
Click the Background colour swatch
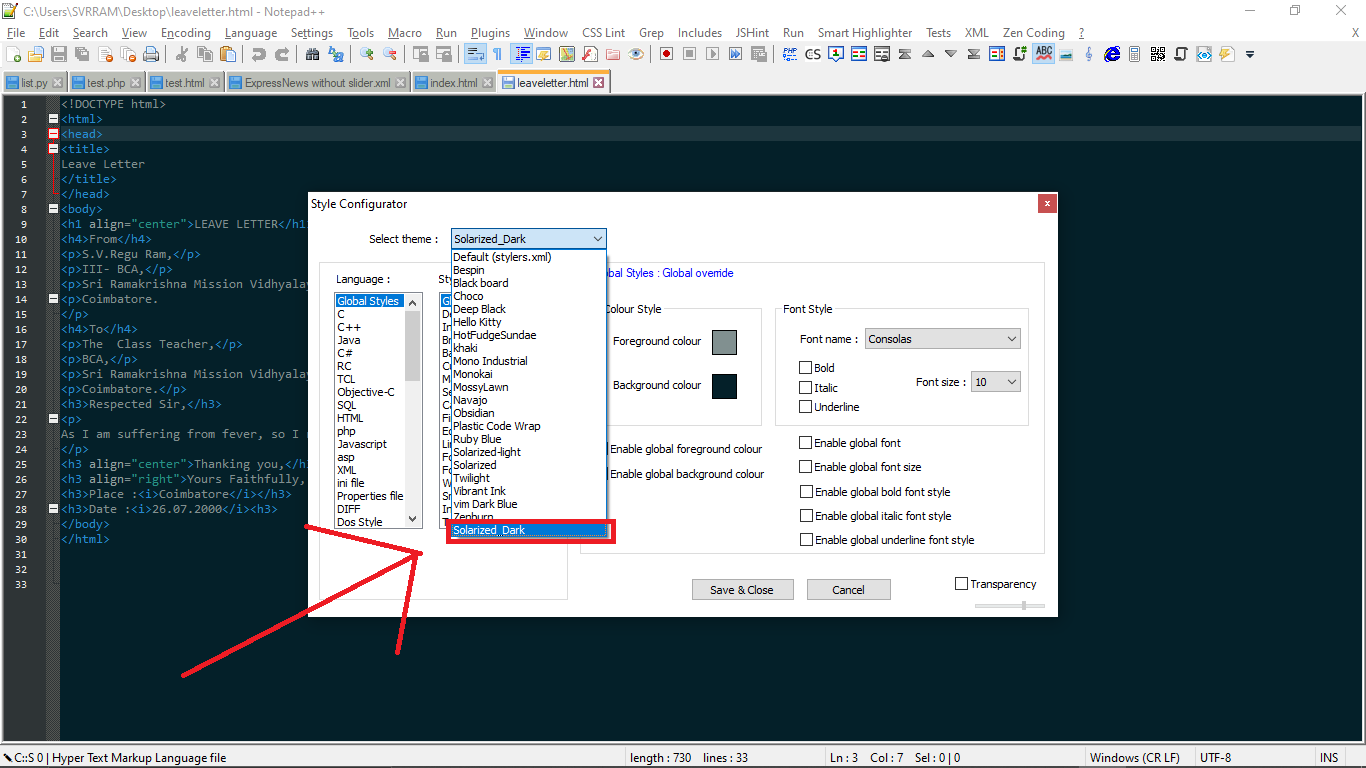coord(723,386)
